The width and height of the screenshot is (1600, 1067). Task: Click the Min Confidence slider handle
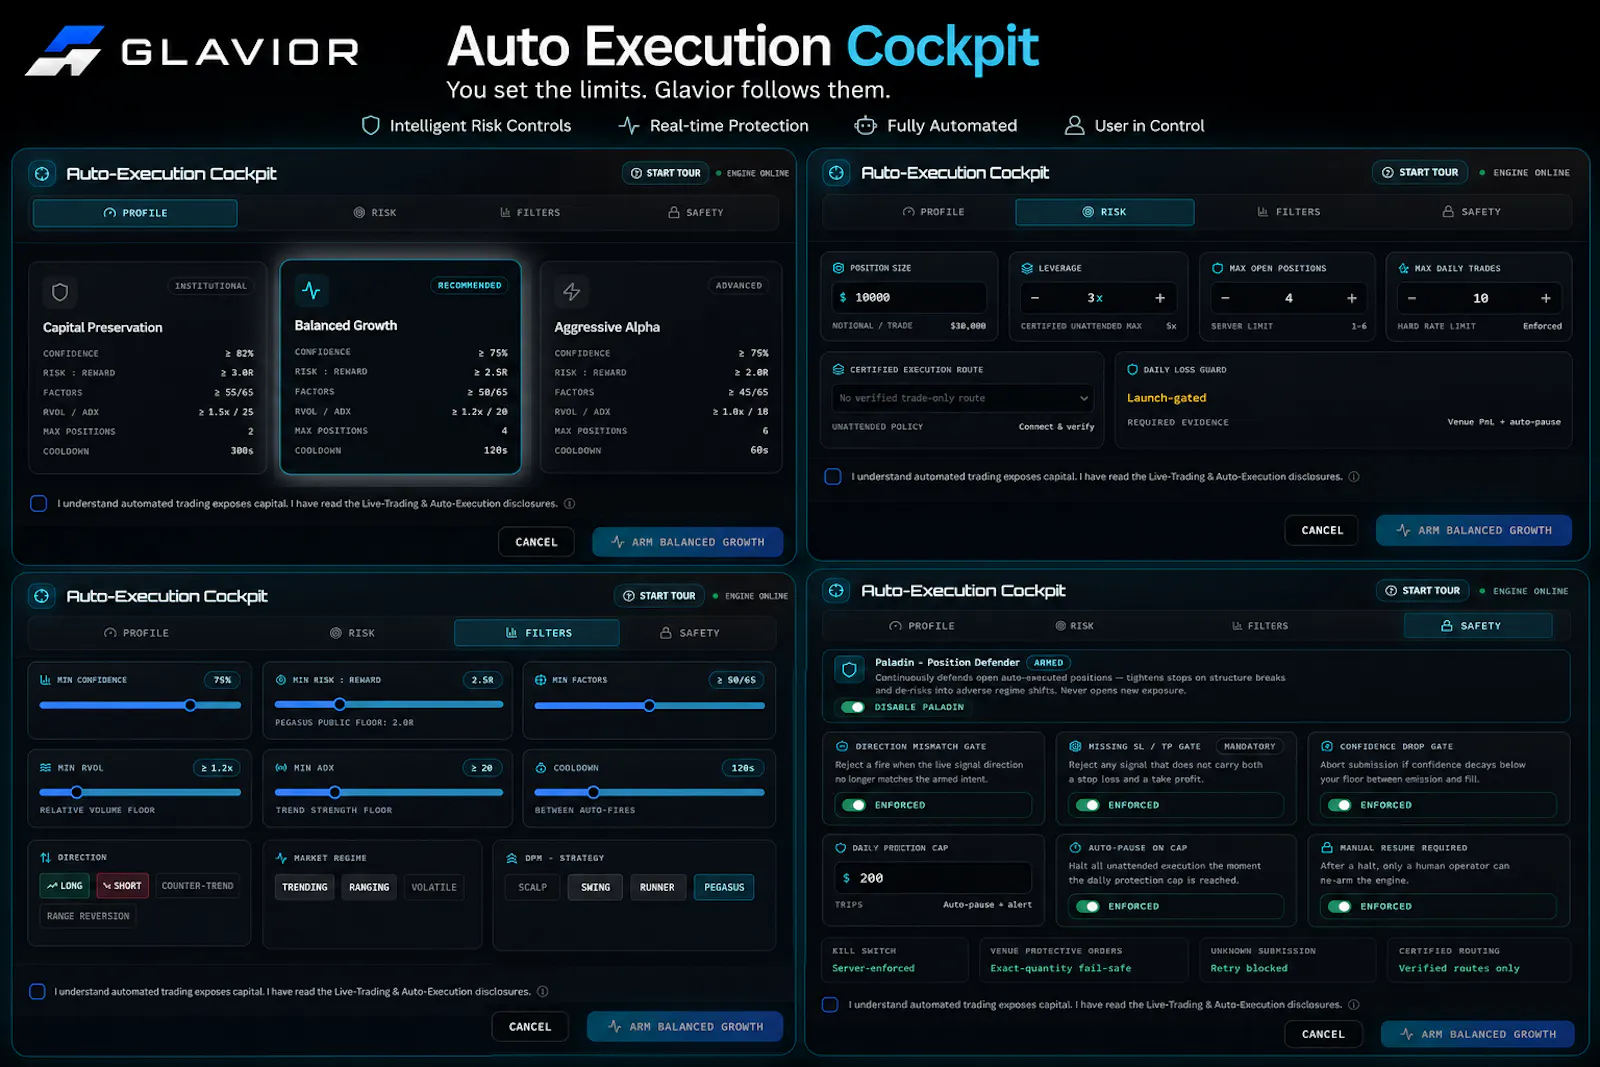[x=190, y=705]
